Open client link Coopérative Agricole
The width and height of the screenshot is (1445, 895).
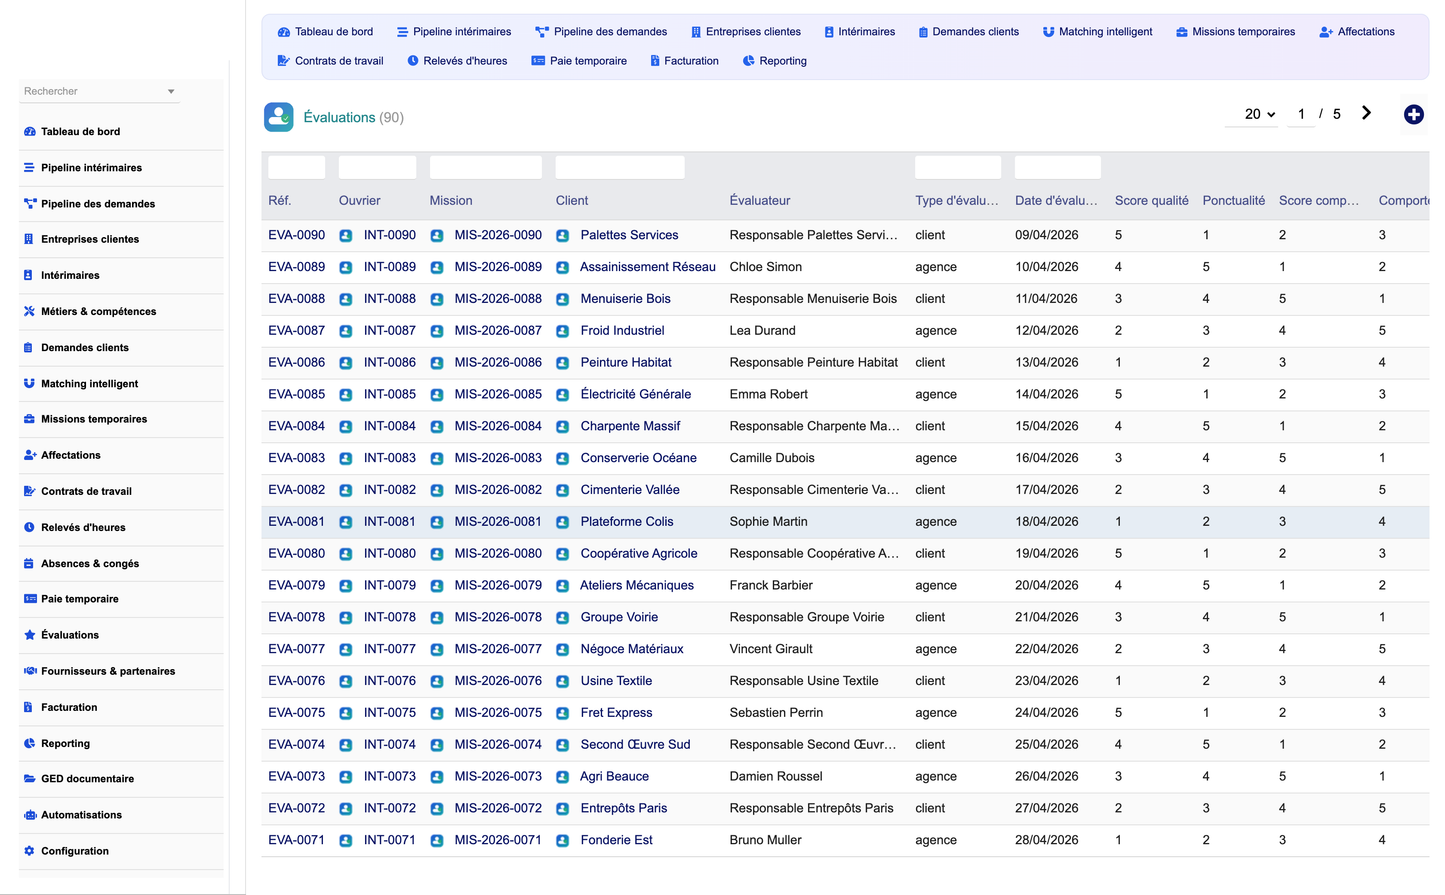click(639, 553)
